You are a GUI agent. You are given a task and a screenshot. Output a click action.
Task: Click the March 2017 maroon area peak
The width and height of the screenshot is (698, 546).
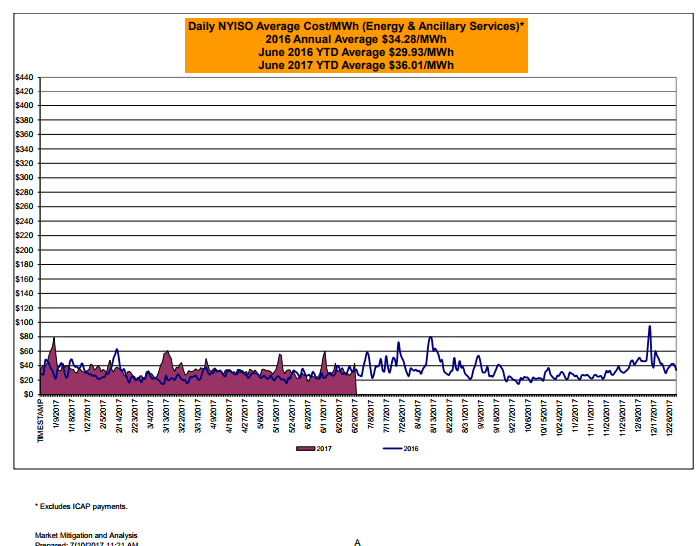click(x=166, y=352)
